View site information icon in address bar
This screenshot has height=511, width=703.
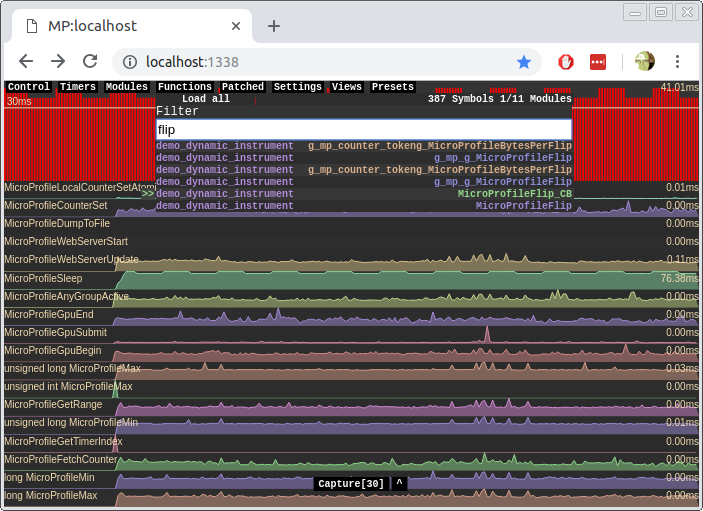[130, 62]
